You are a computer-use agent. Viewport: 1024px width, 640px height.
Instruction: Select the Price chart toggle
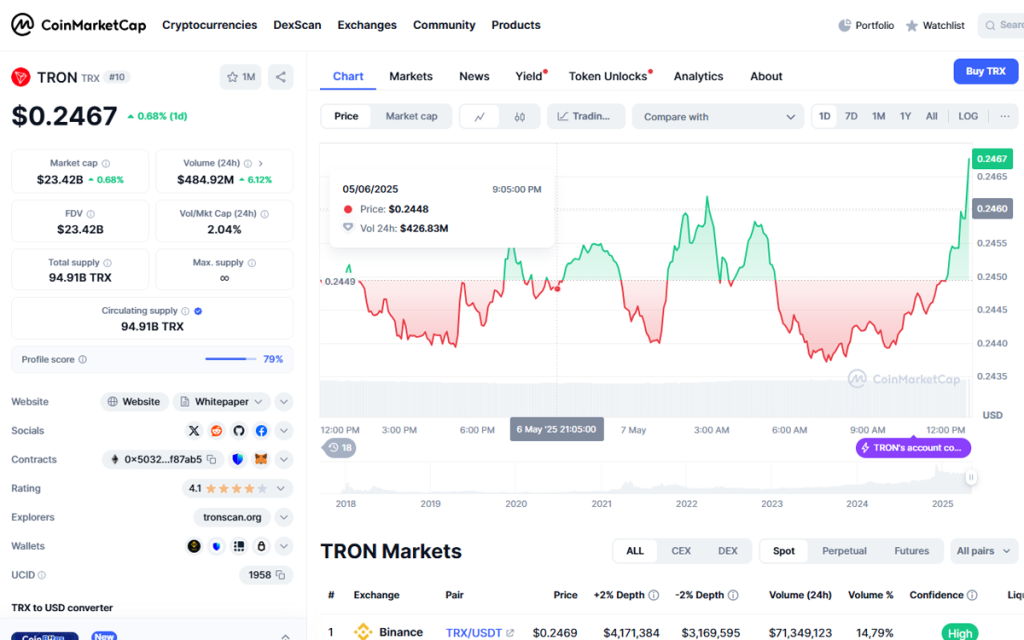[346, 116]
